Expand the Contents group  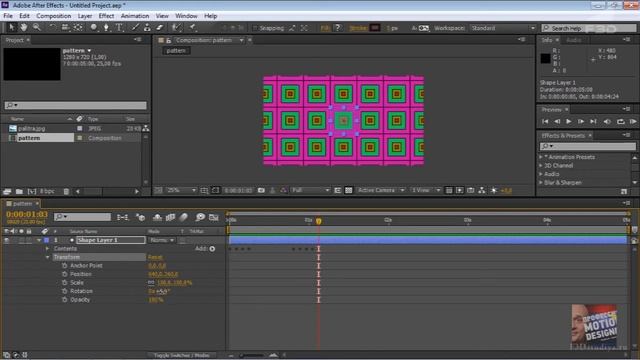(47, 249)
